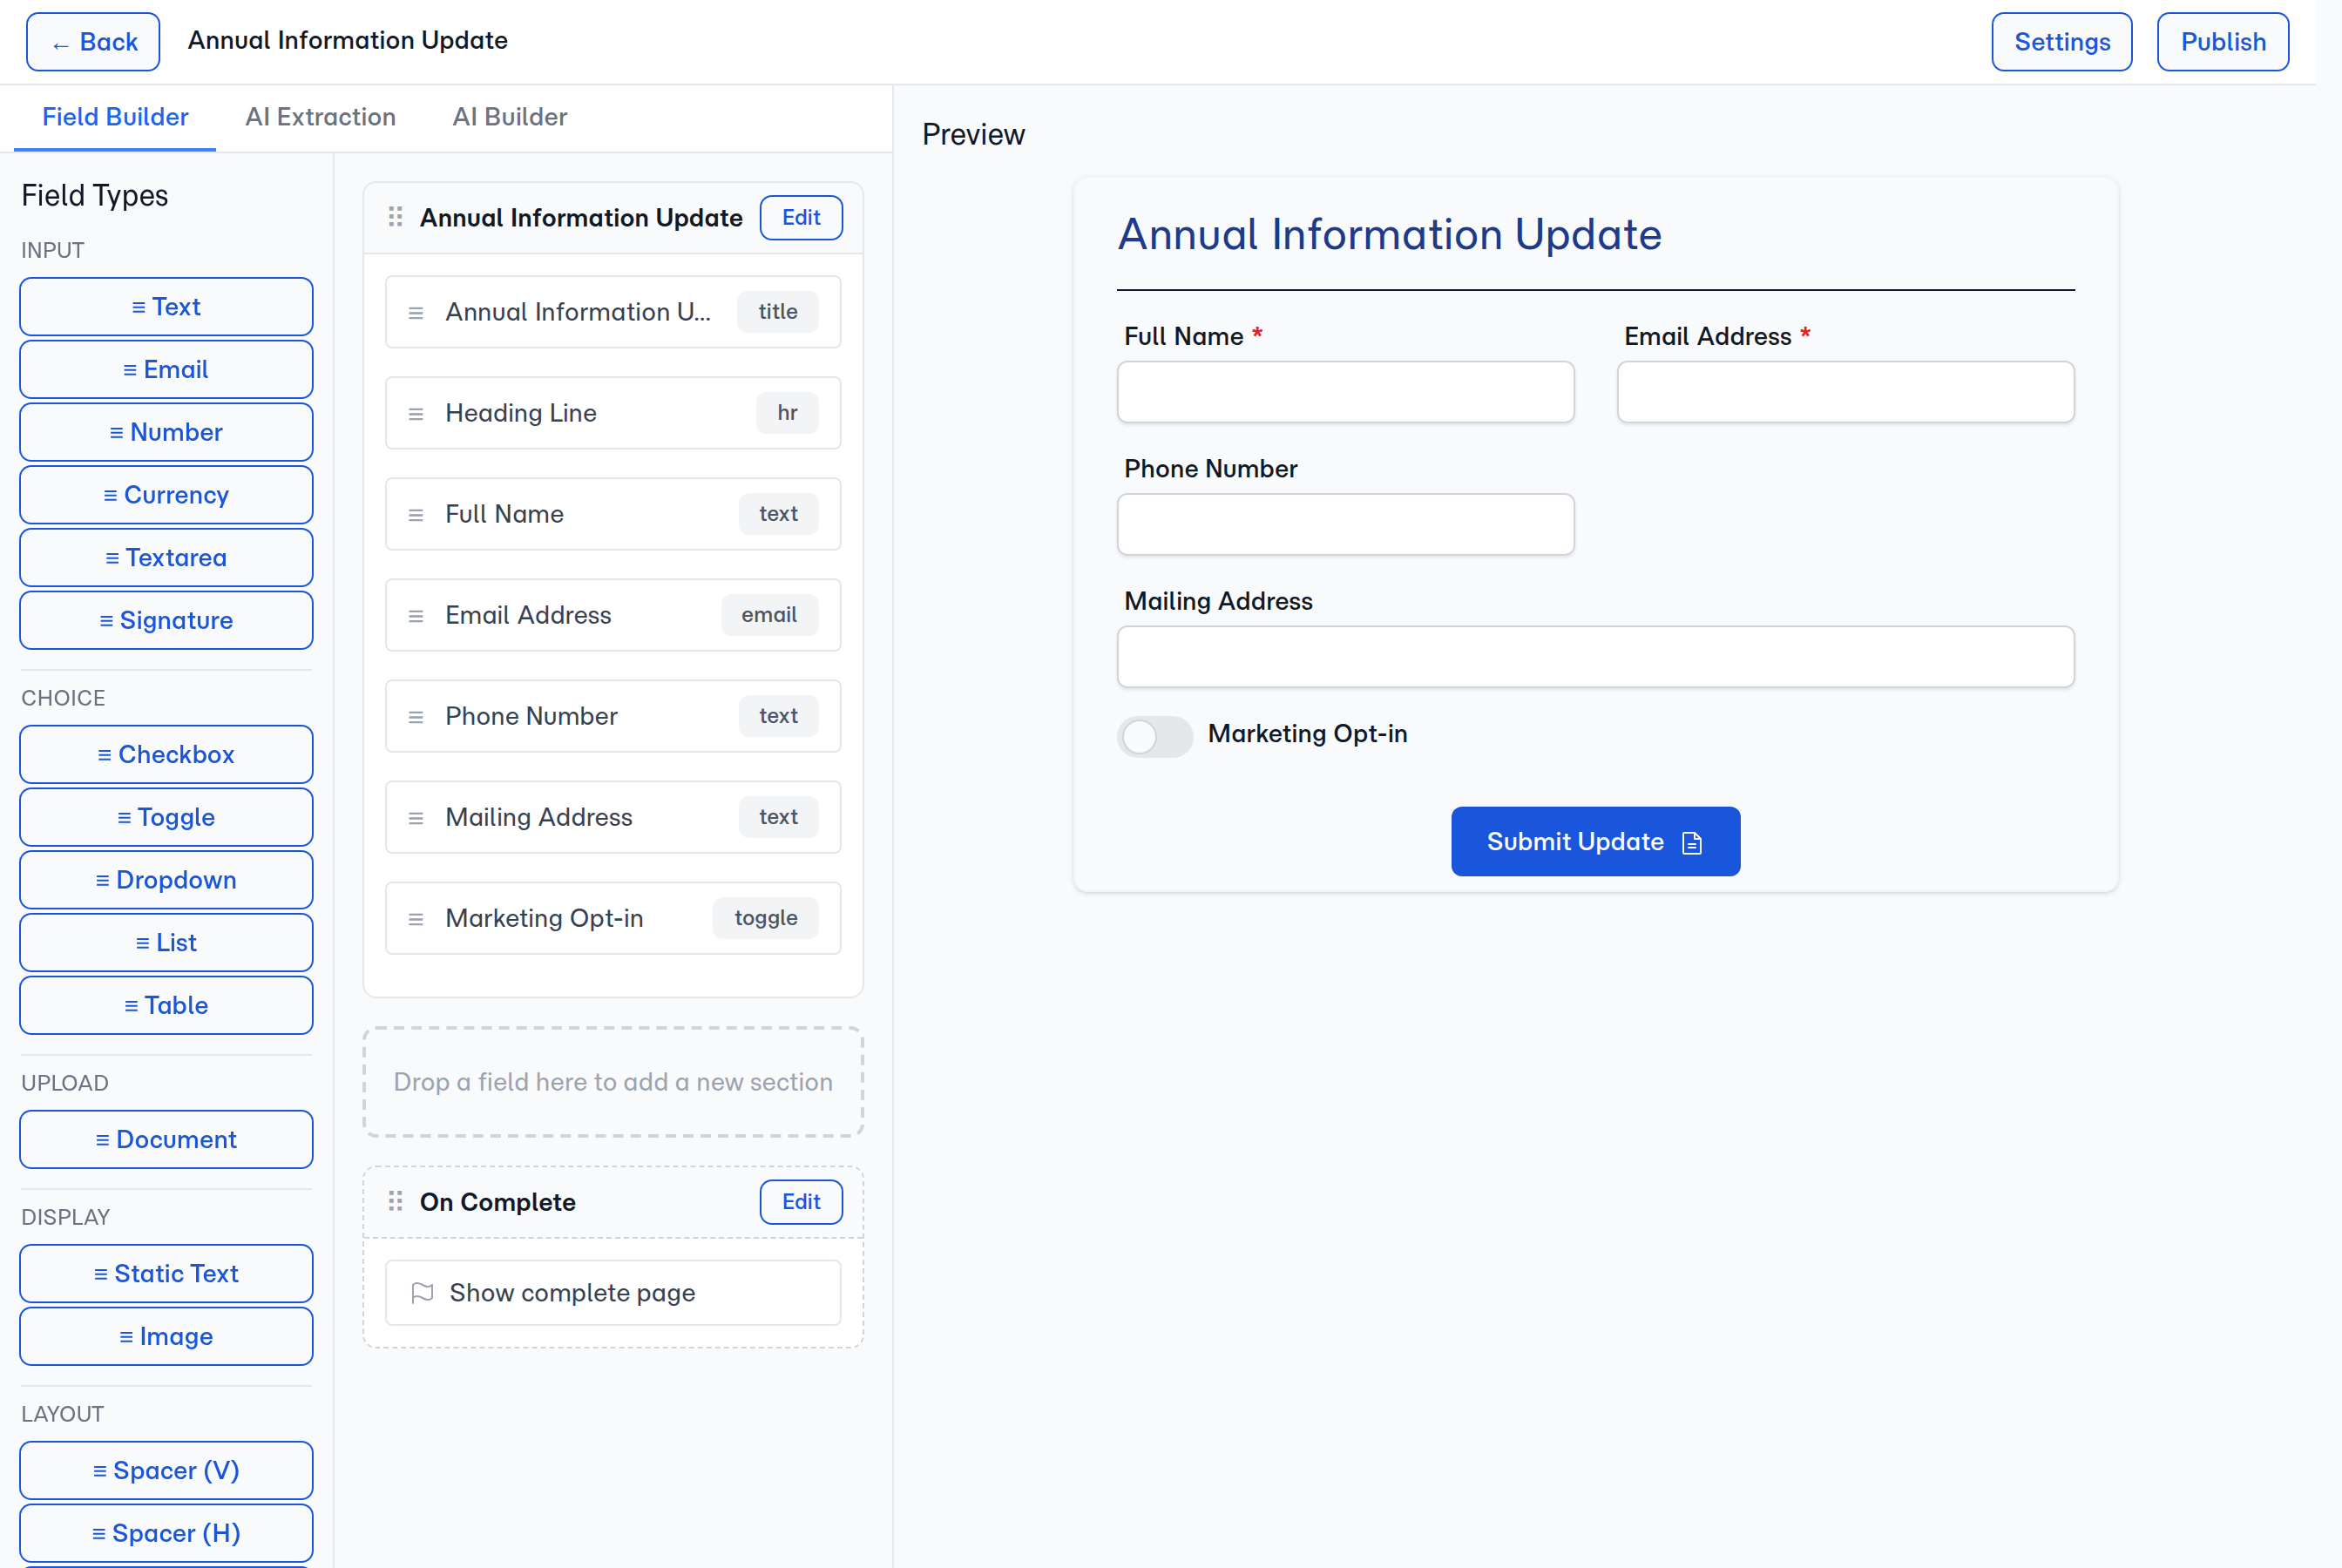Open the AI Extraction tab
Screen dimensions: 2342x1568
[320, 117]
